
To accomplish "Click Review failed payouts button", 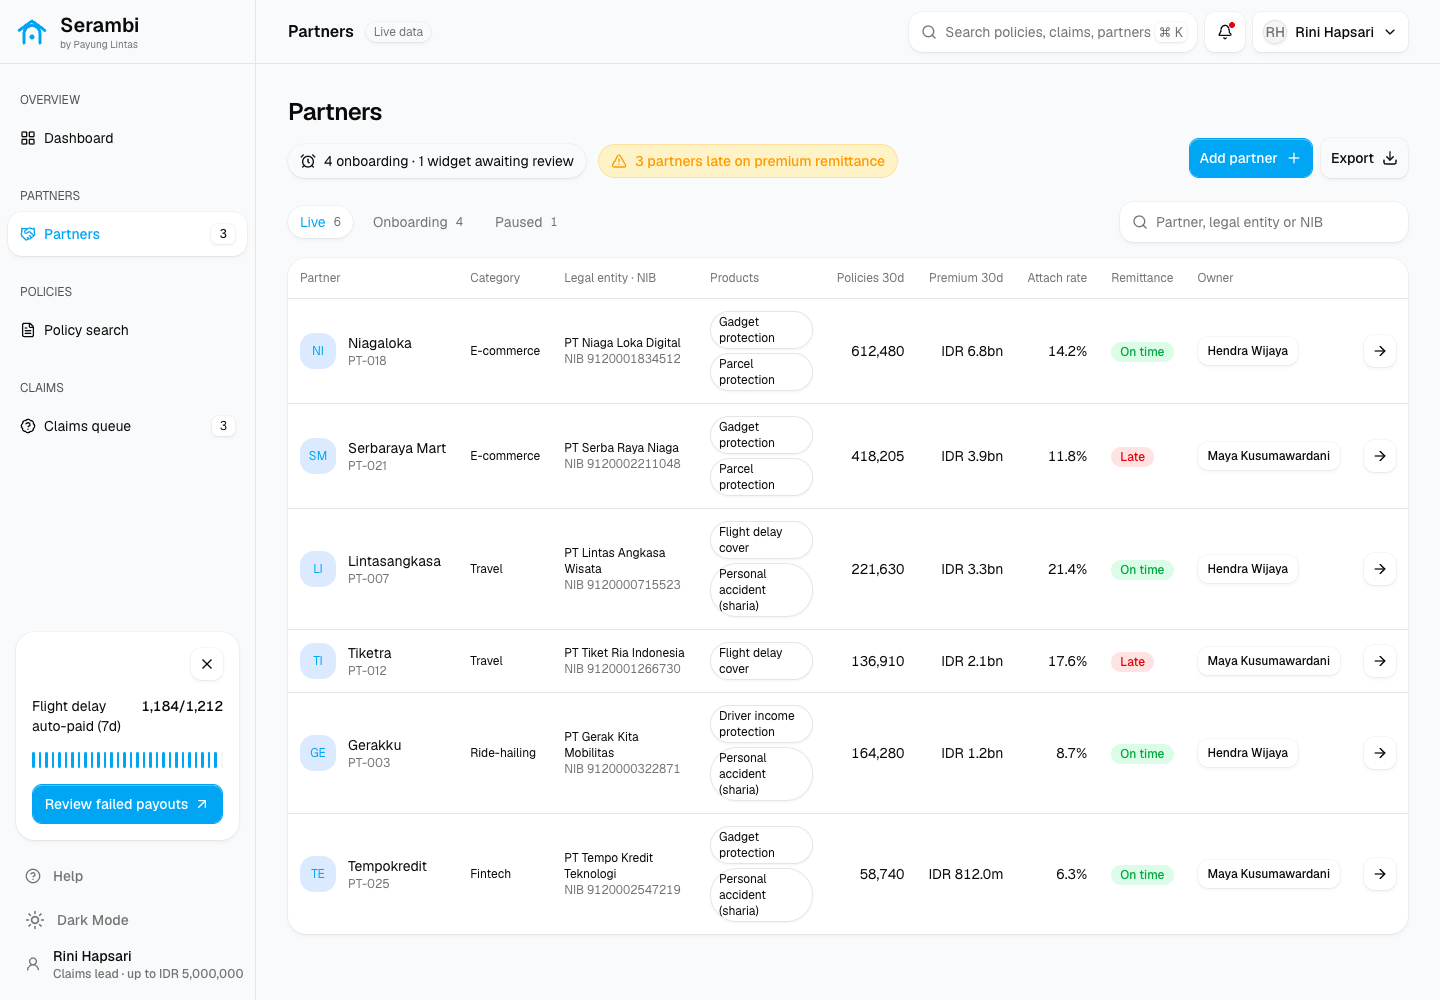I will pos(127,804).
